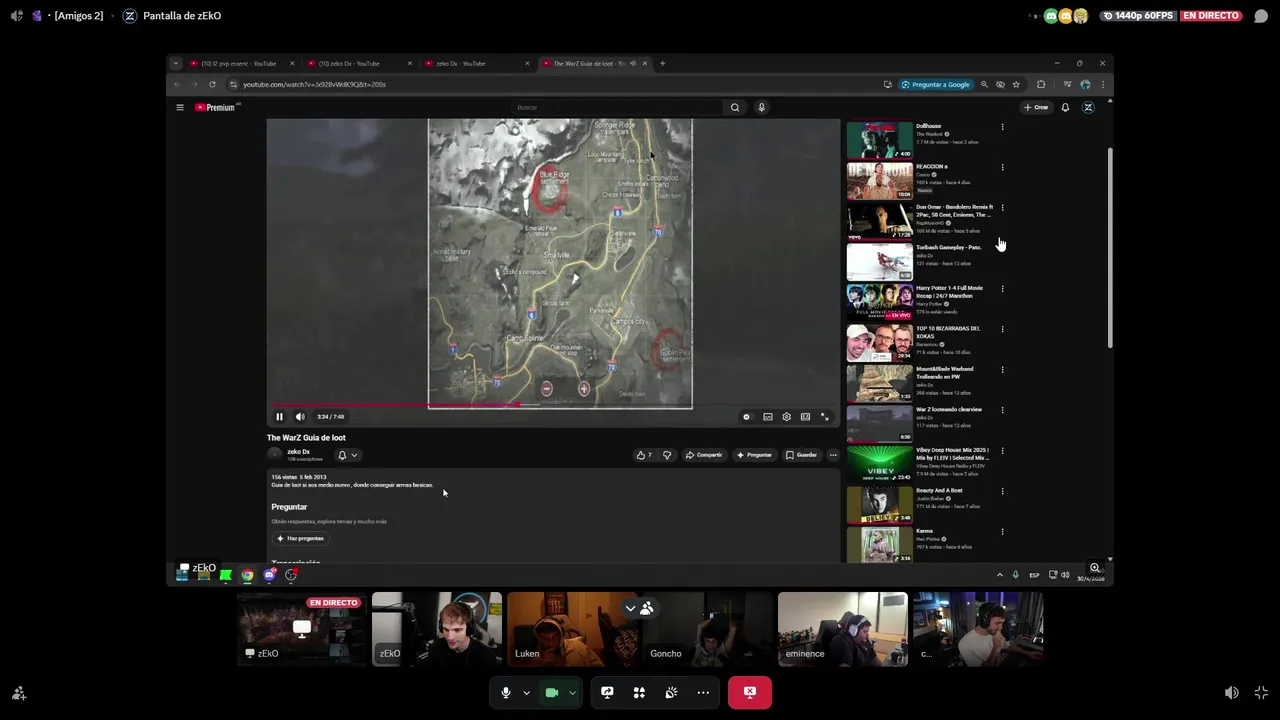This screenshot has width=1280, height=720.
Task: Open add friends to call icon
Action: (19, 692)
